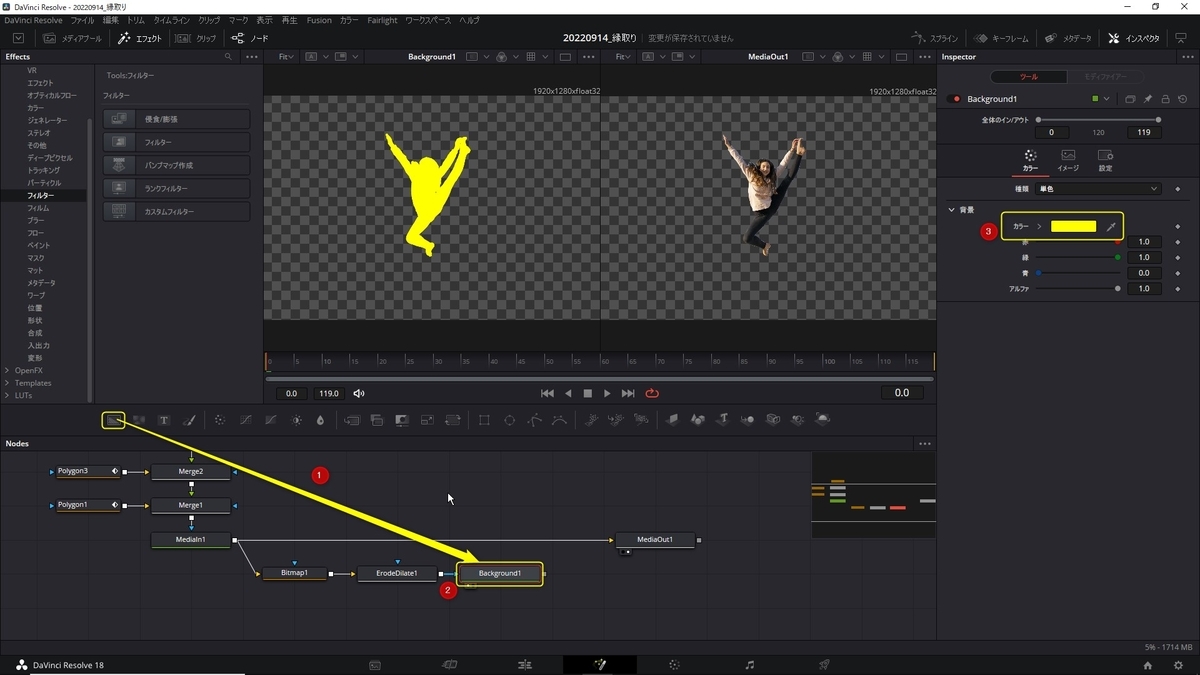The width and height of the screenshot is (1200, 675).
Task: Pick a color with the eyedropper icon
Action: pyautogui.click(x=1110, y=227)
